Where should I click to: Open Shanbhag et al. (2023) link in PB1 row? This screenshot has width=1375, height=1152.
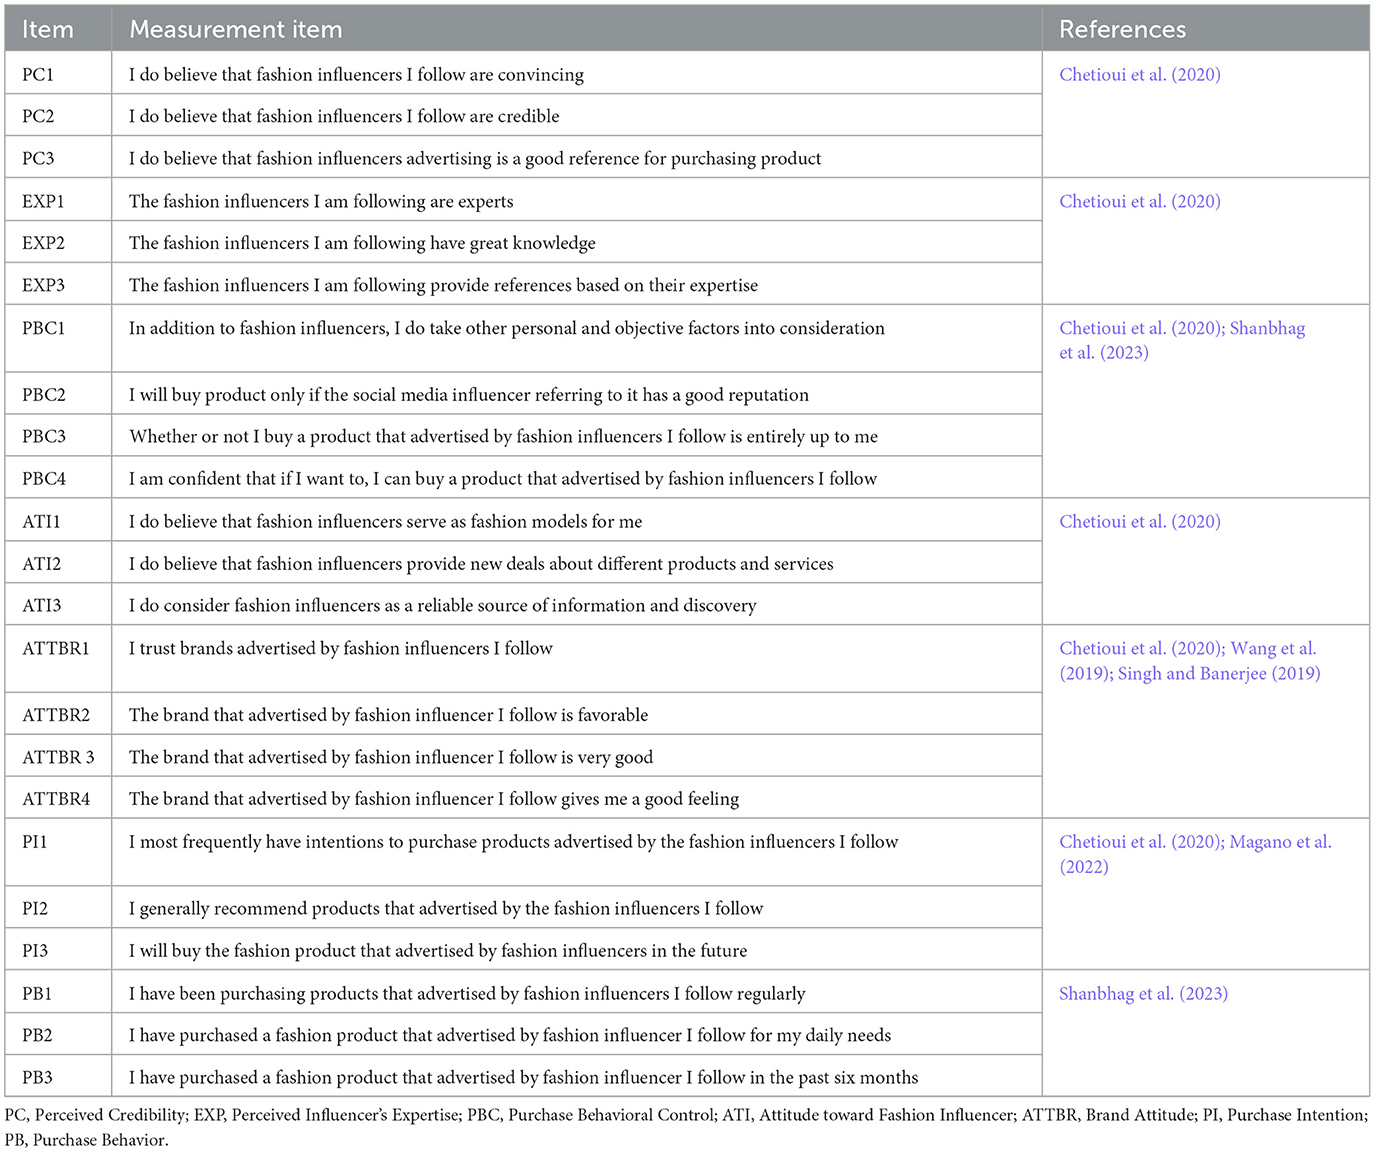coord(1144,994)
